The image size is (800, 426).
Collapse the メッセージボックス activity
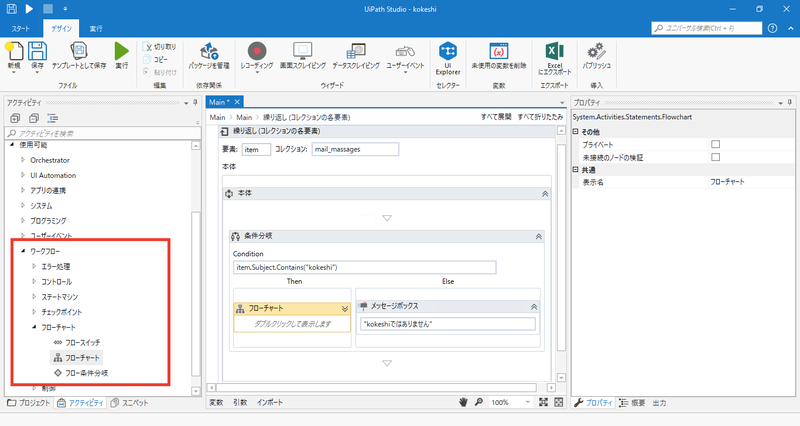click(534, 307)
